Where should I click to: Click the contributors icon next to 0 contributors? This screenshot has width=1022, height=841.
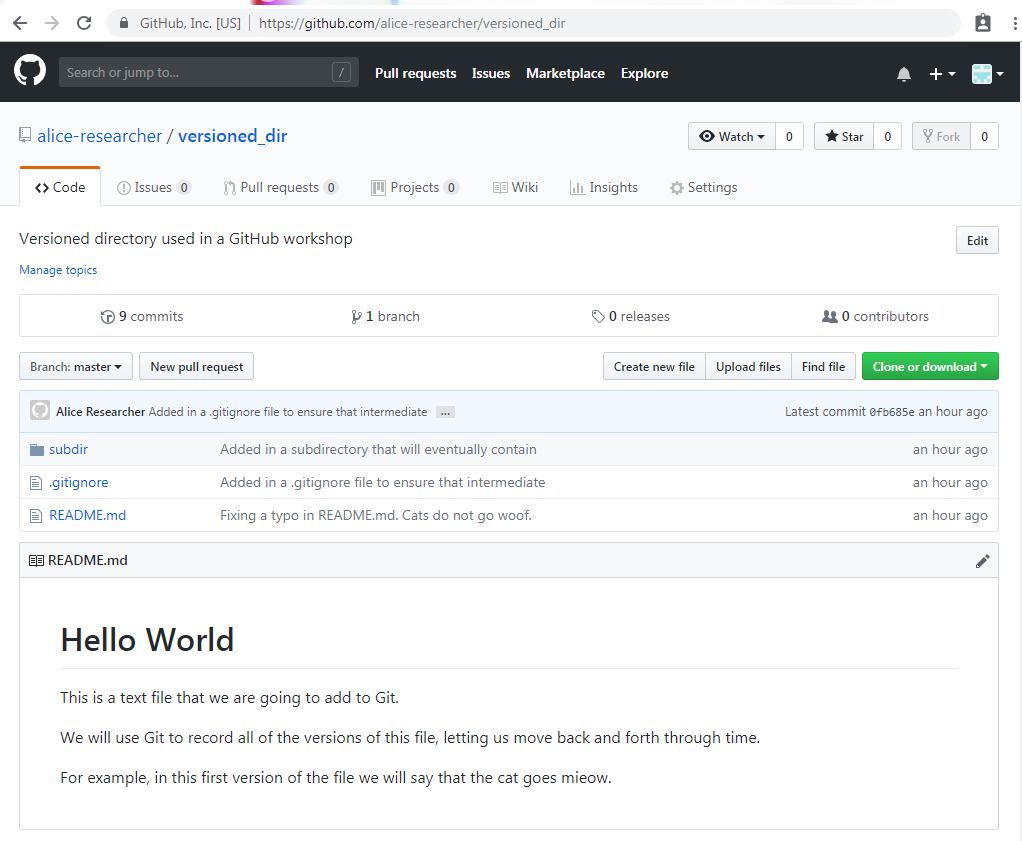[x=830, y=316]
